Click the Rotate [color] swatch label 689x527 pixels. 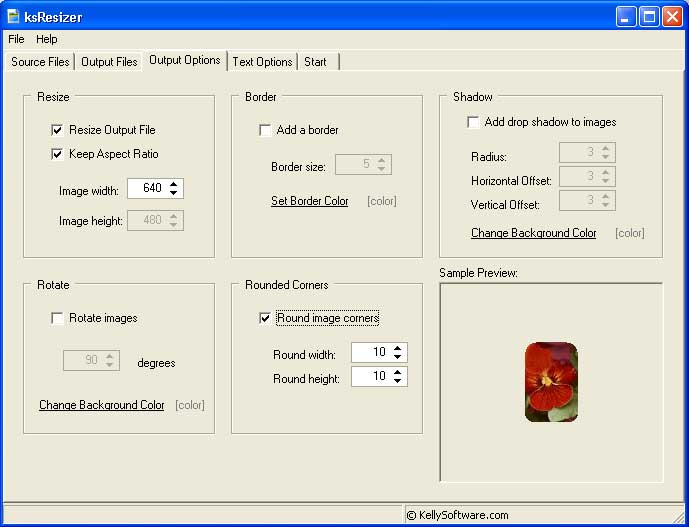point(190,405)
